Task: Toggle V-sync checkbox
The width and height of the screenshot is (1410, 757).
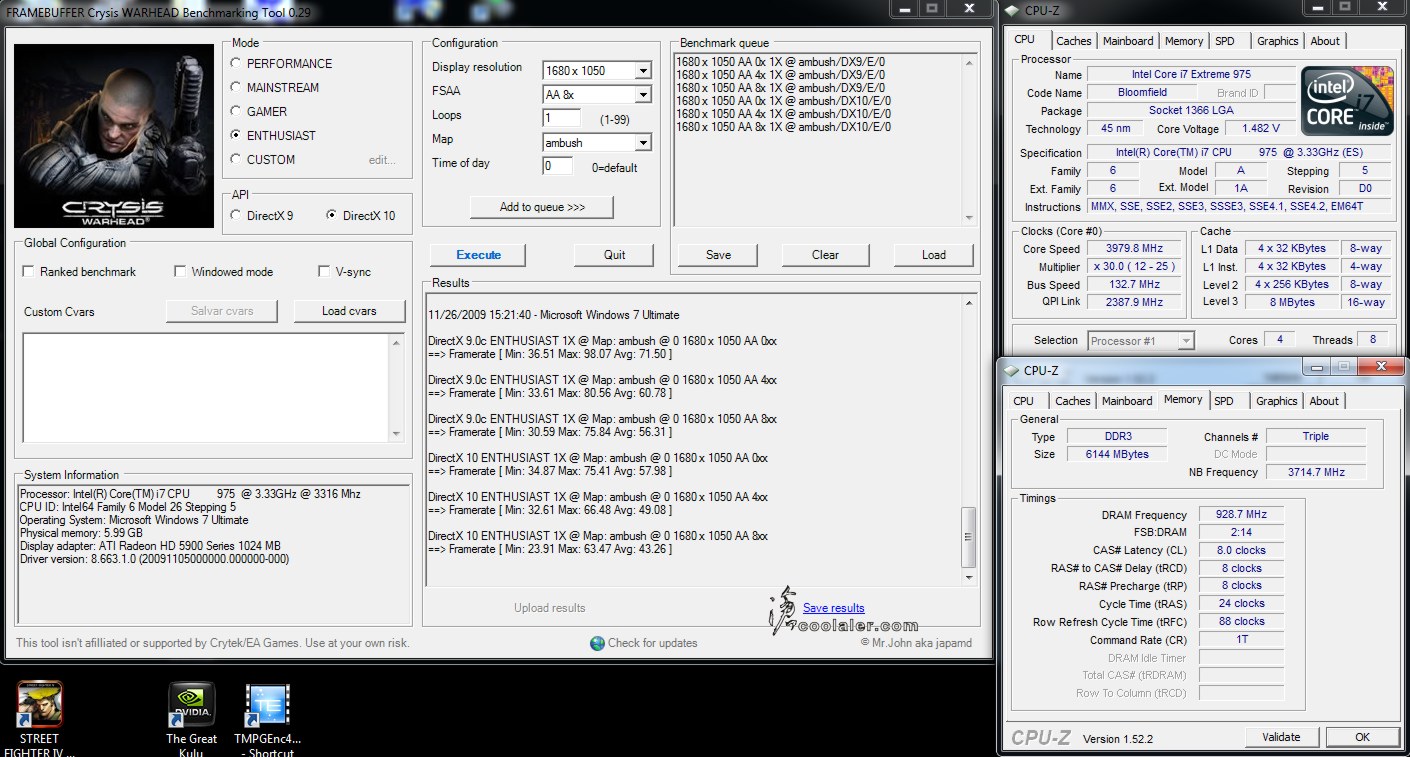Action: [324, 271]
